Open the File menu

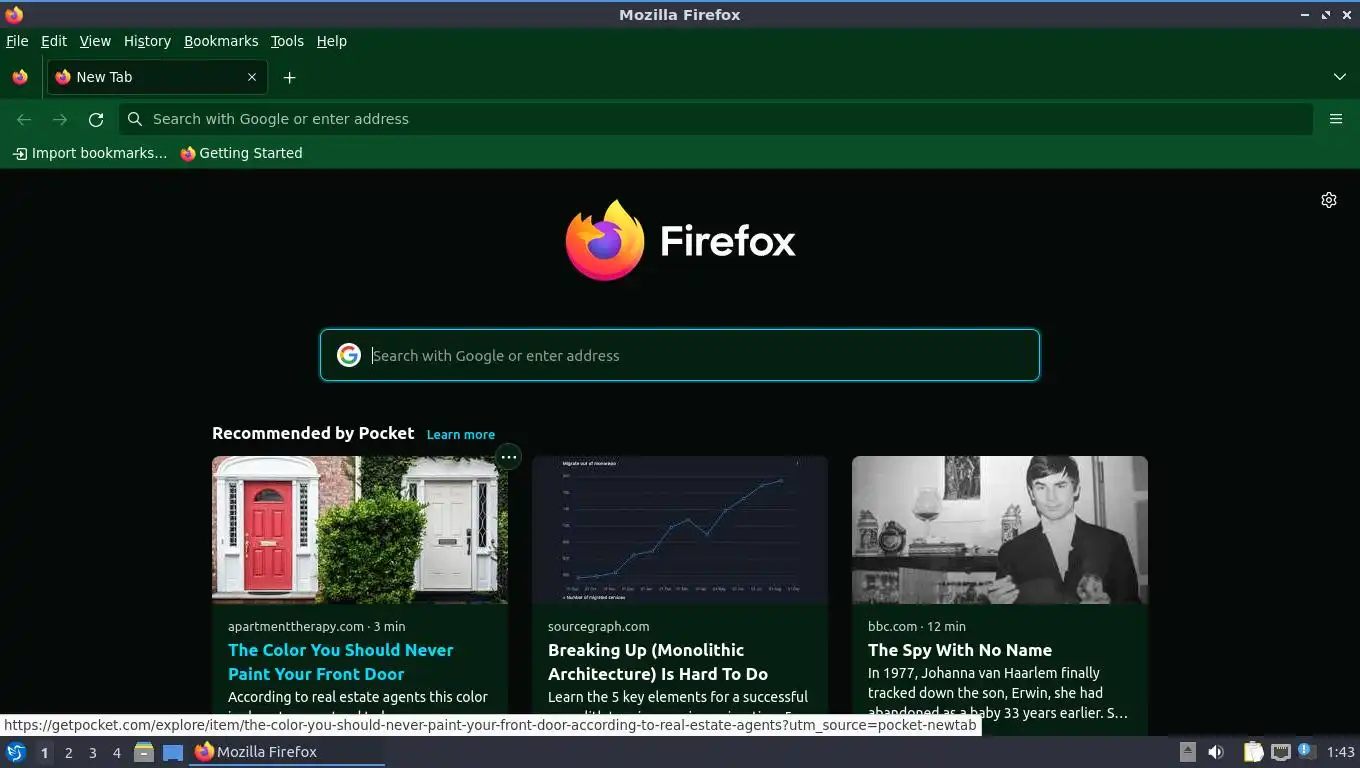pyautogui.click(x=17, y=41)
